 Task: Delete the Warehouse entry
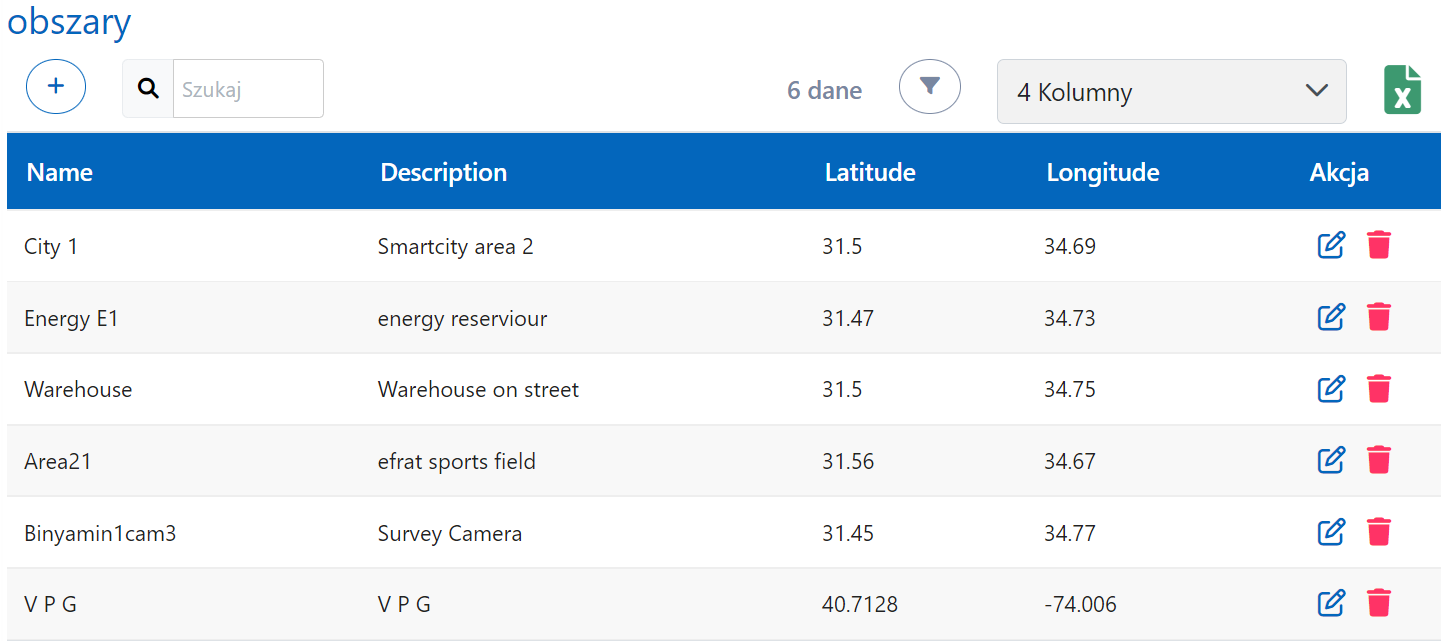click(x=1379, y=389)
